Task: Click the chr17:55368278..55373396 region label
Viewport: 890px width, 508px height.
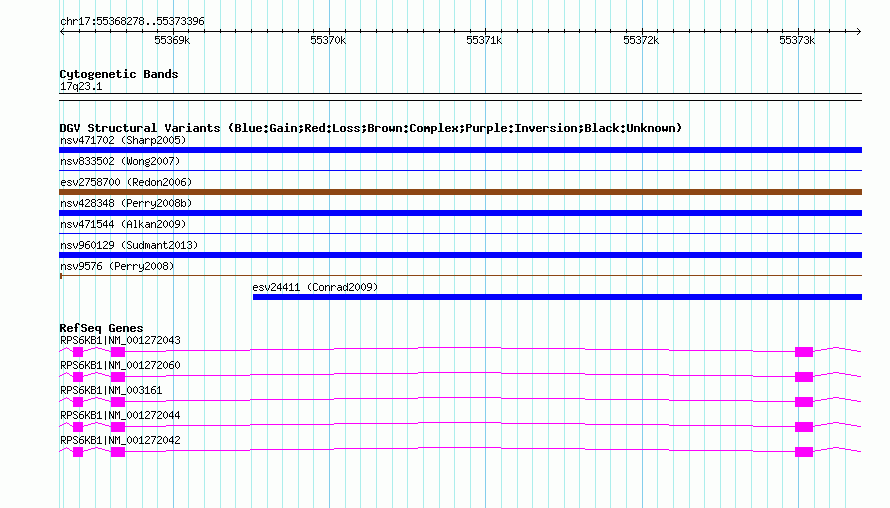Action: (132, 22)
